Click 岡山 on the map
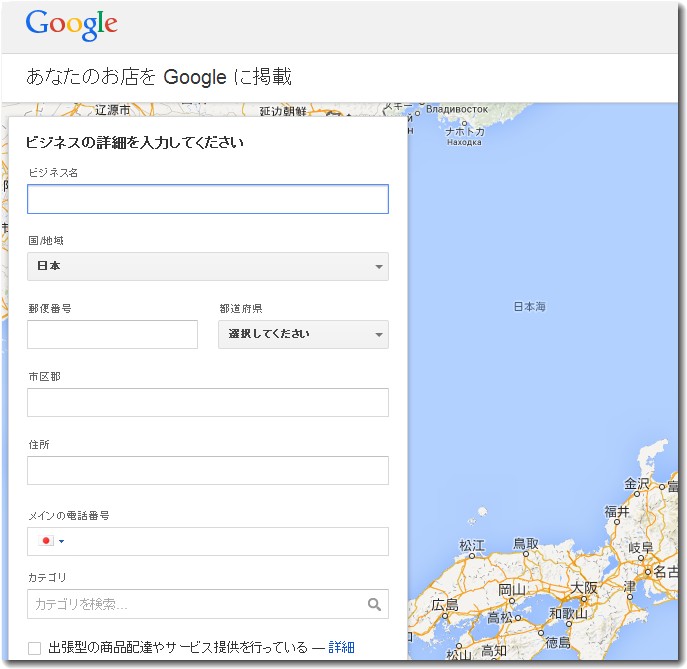 click(x=511, y=590)
